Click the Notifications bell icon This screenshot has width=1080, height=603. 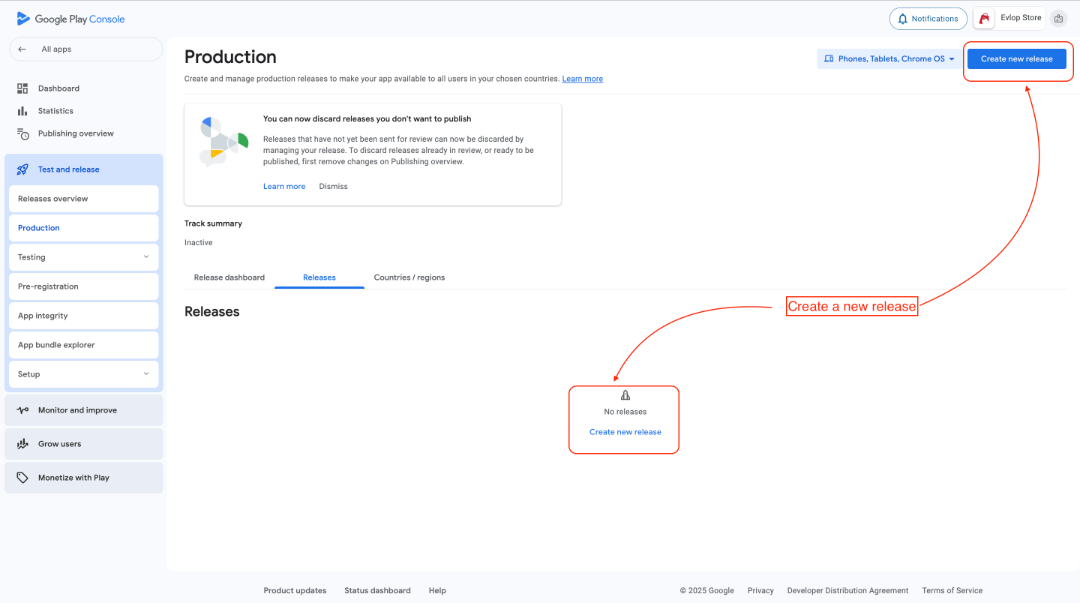pyautogui.click(x=902, y=19)
